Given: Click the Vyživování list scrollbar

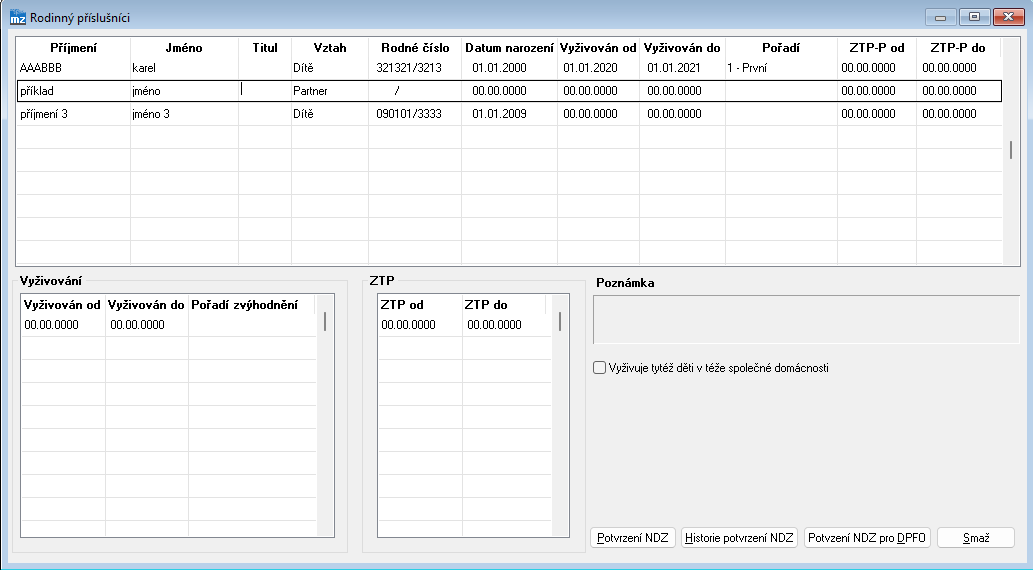Looking at the screenshot, I should click(324, 321).
